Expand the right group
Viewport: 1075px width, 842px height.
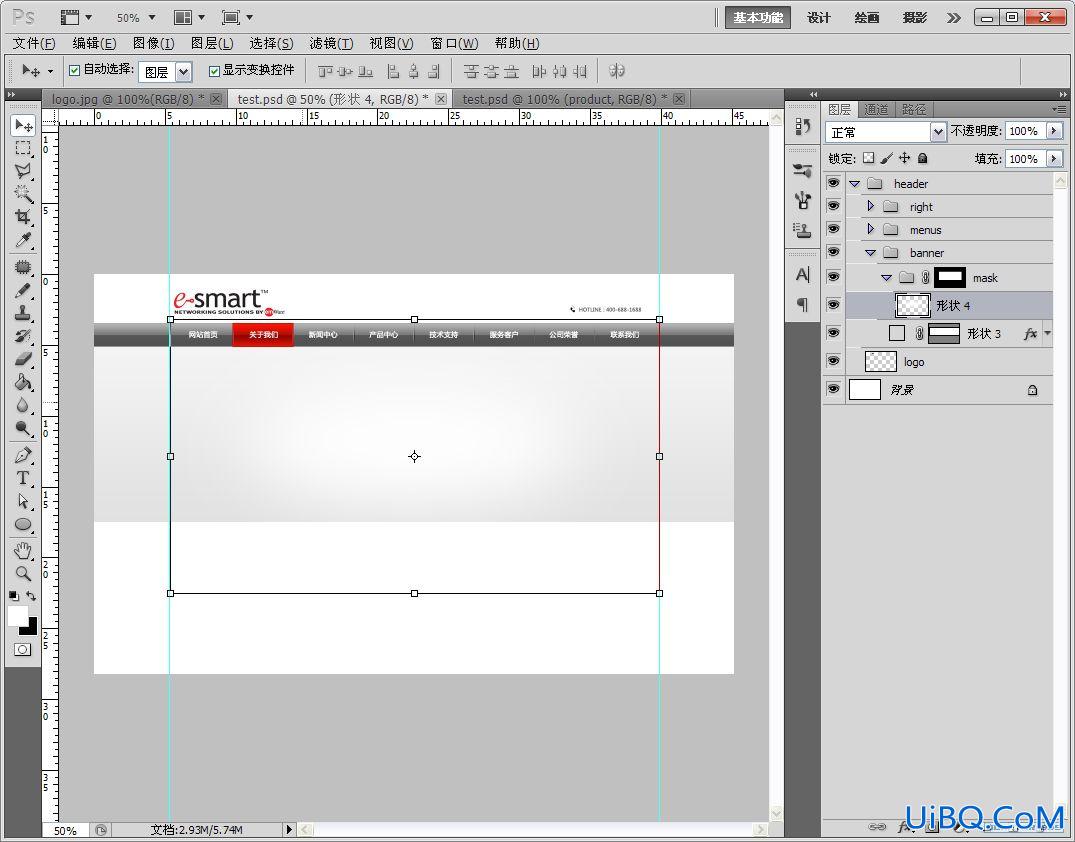pyautogui.click(x=871, y=206)
